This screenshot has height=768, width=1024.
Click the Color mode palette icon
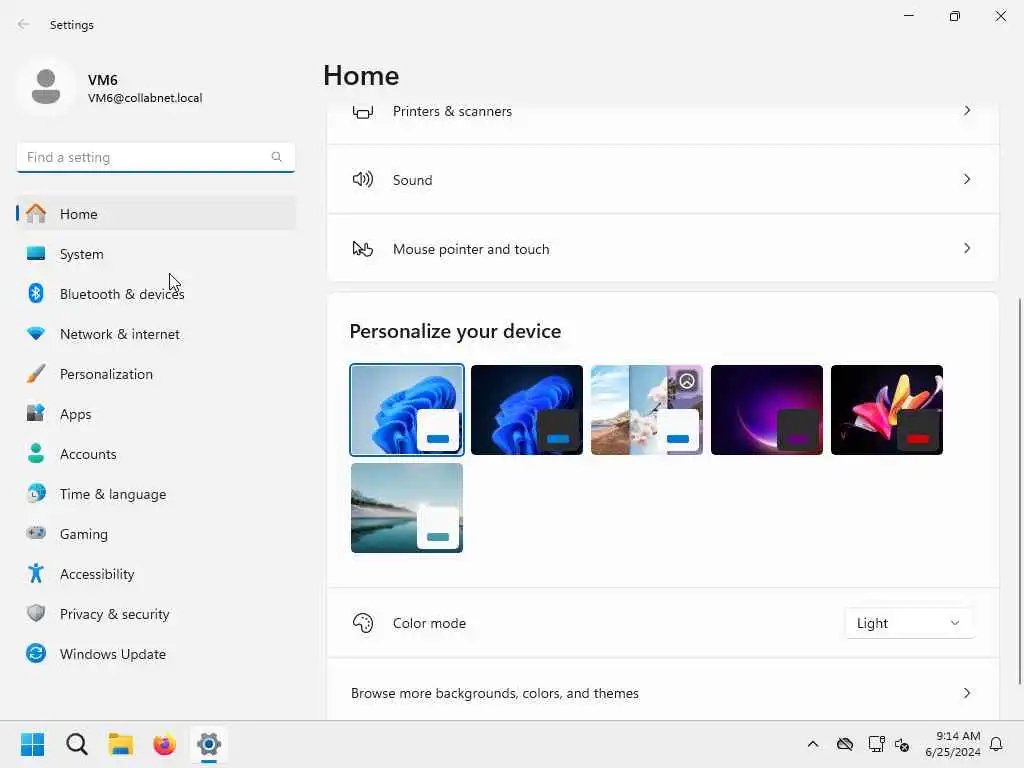click(x=362, y=623)
